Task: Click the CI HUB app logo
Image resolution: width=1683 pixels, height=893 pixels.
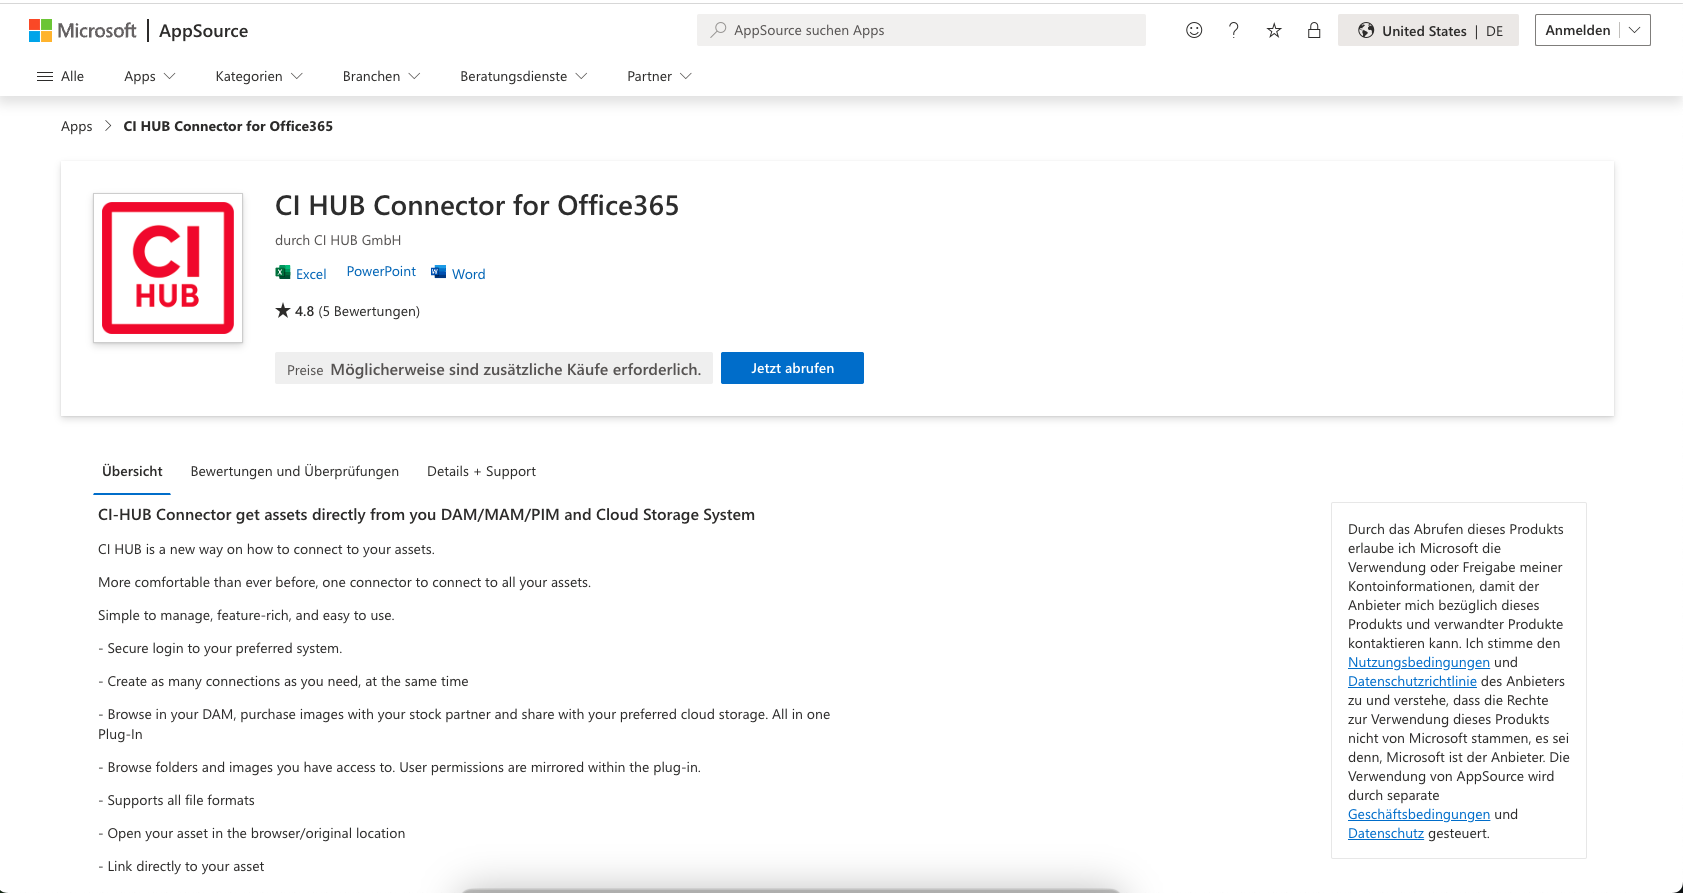Action: pos(168,268)
